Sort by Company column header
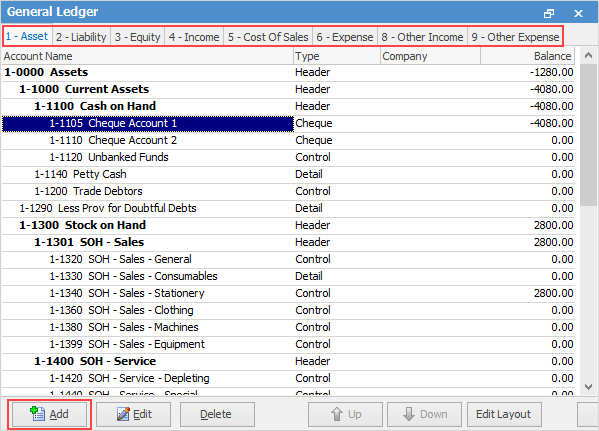 (430, 56)
